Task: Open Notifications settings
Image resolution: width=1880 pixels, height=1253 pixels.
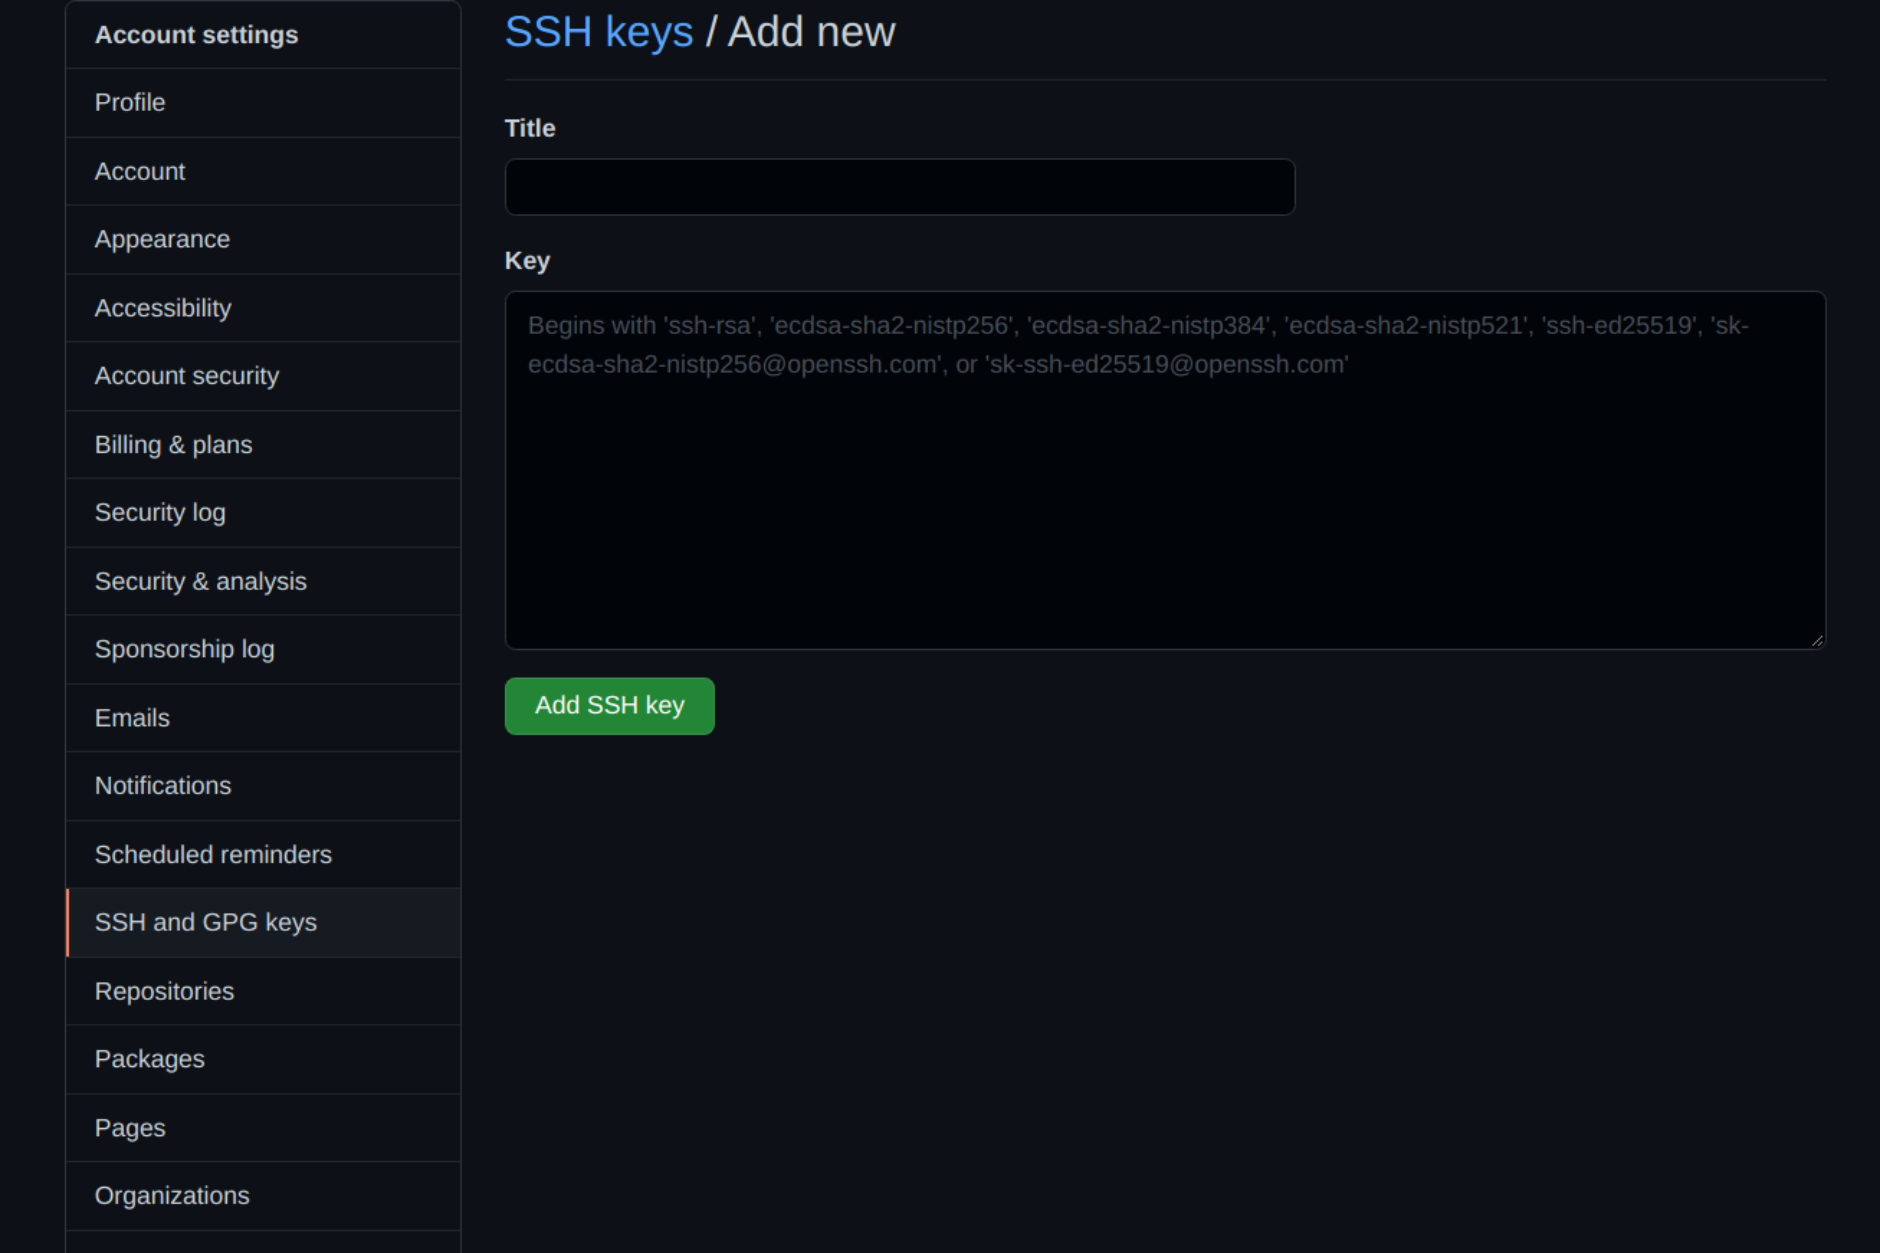Action: [x=163, y=786]
